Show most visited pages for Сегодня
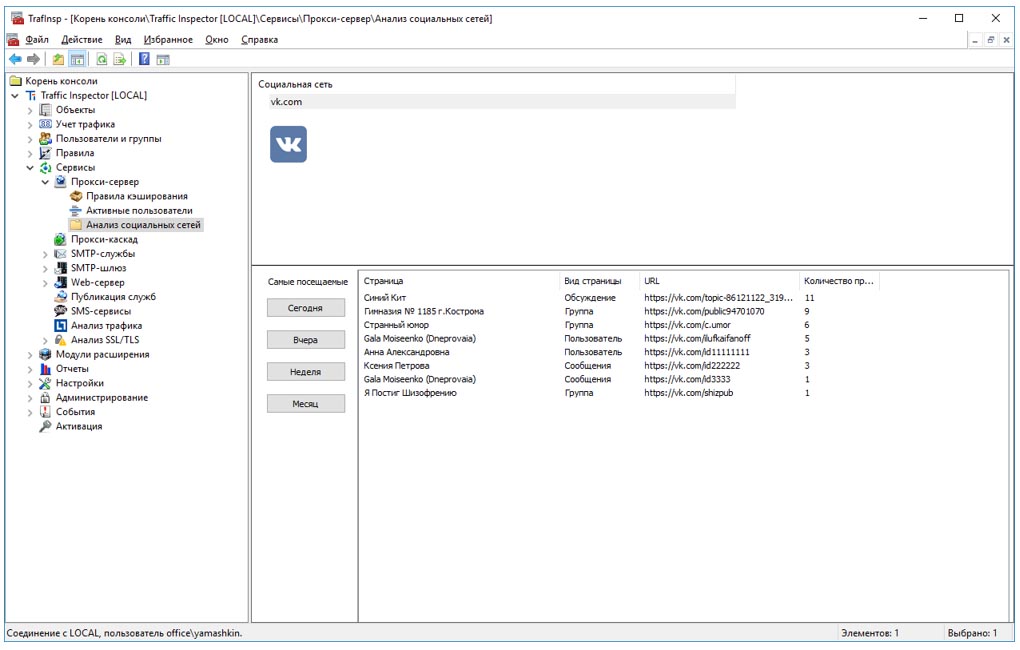The height and width of the screenshot is (650, 1020). coord(306,308)
